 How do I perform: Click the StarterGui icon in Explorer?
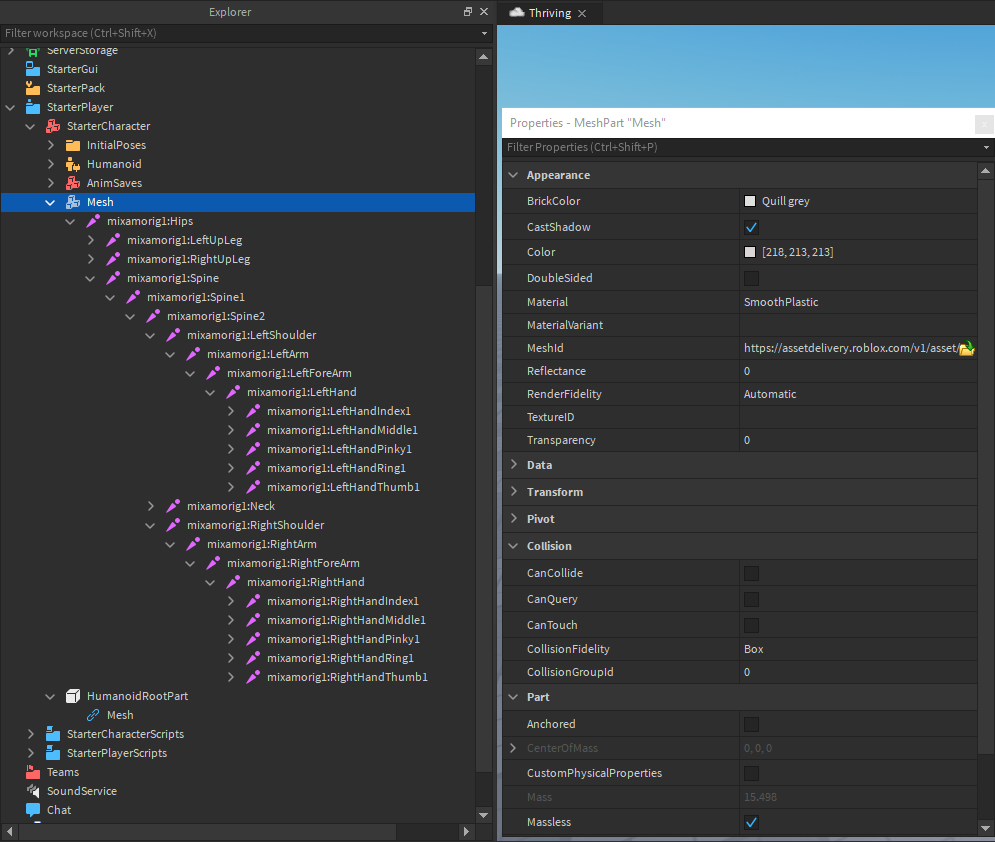coord(32,68)
